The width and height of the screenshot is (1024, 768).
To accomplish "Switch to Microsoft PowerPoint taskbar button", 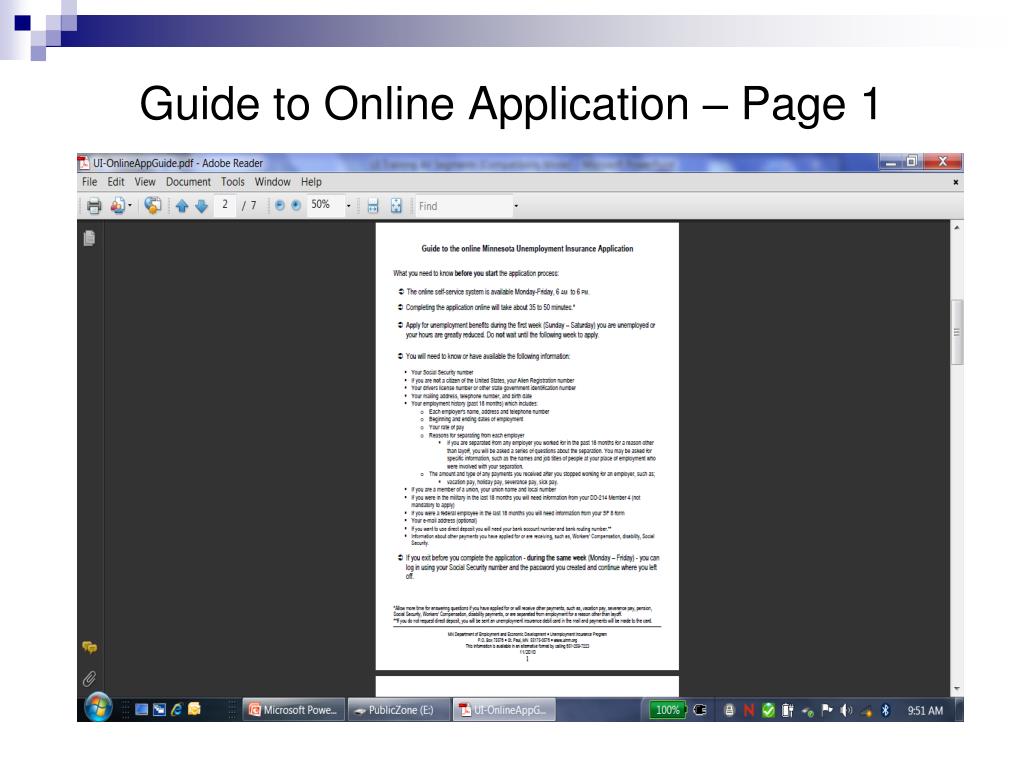I will tap(293, 710).
